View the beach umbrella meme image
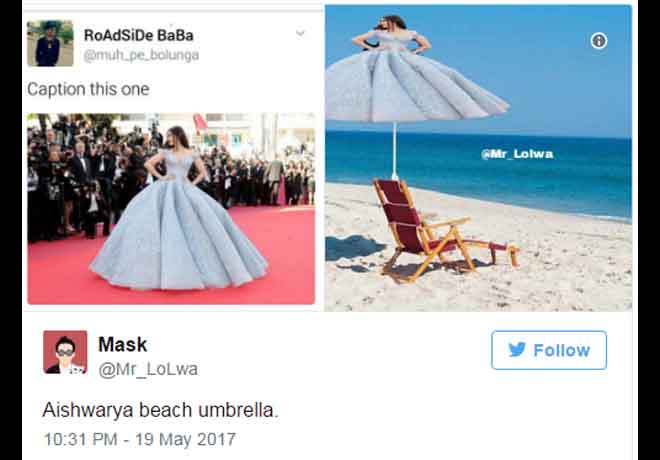The image size is (660, 460). click(x=478, y=158)
